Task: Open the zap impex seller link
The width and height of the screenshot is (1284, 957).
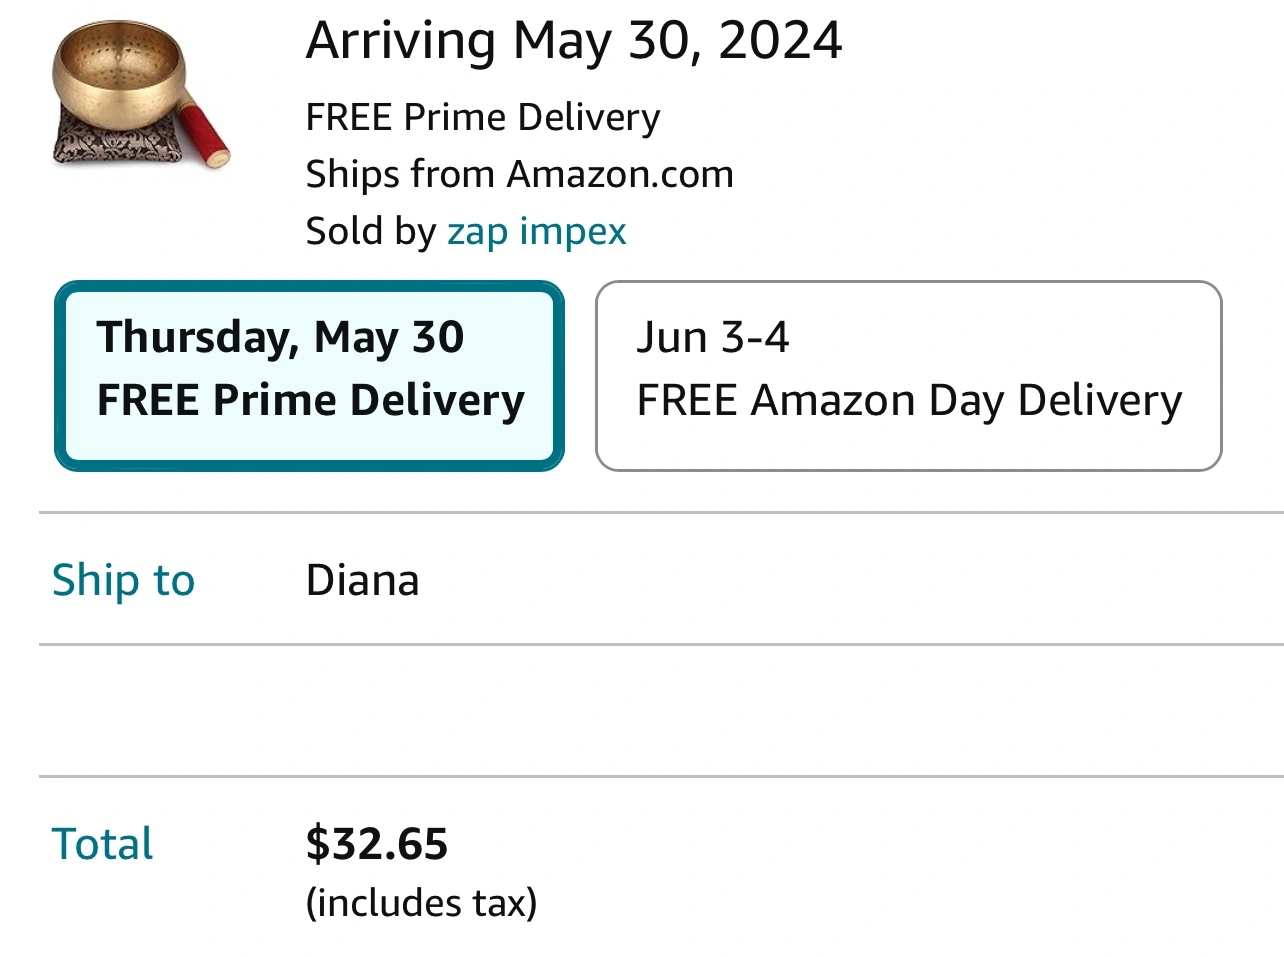Action: [536, 231]
